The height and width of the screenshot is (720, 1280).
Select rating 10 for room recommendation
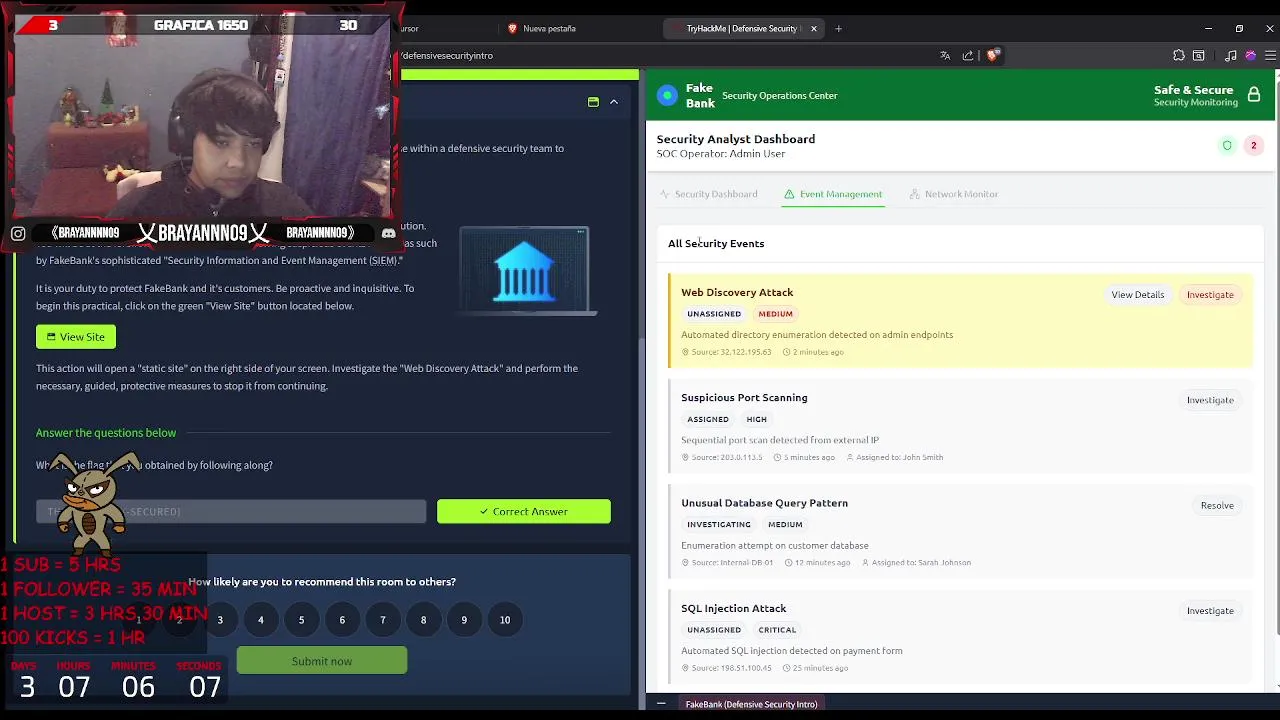click(x=505, y=620)
